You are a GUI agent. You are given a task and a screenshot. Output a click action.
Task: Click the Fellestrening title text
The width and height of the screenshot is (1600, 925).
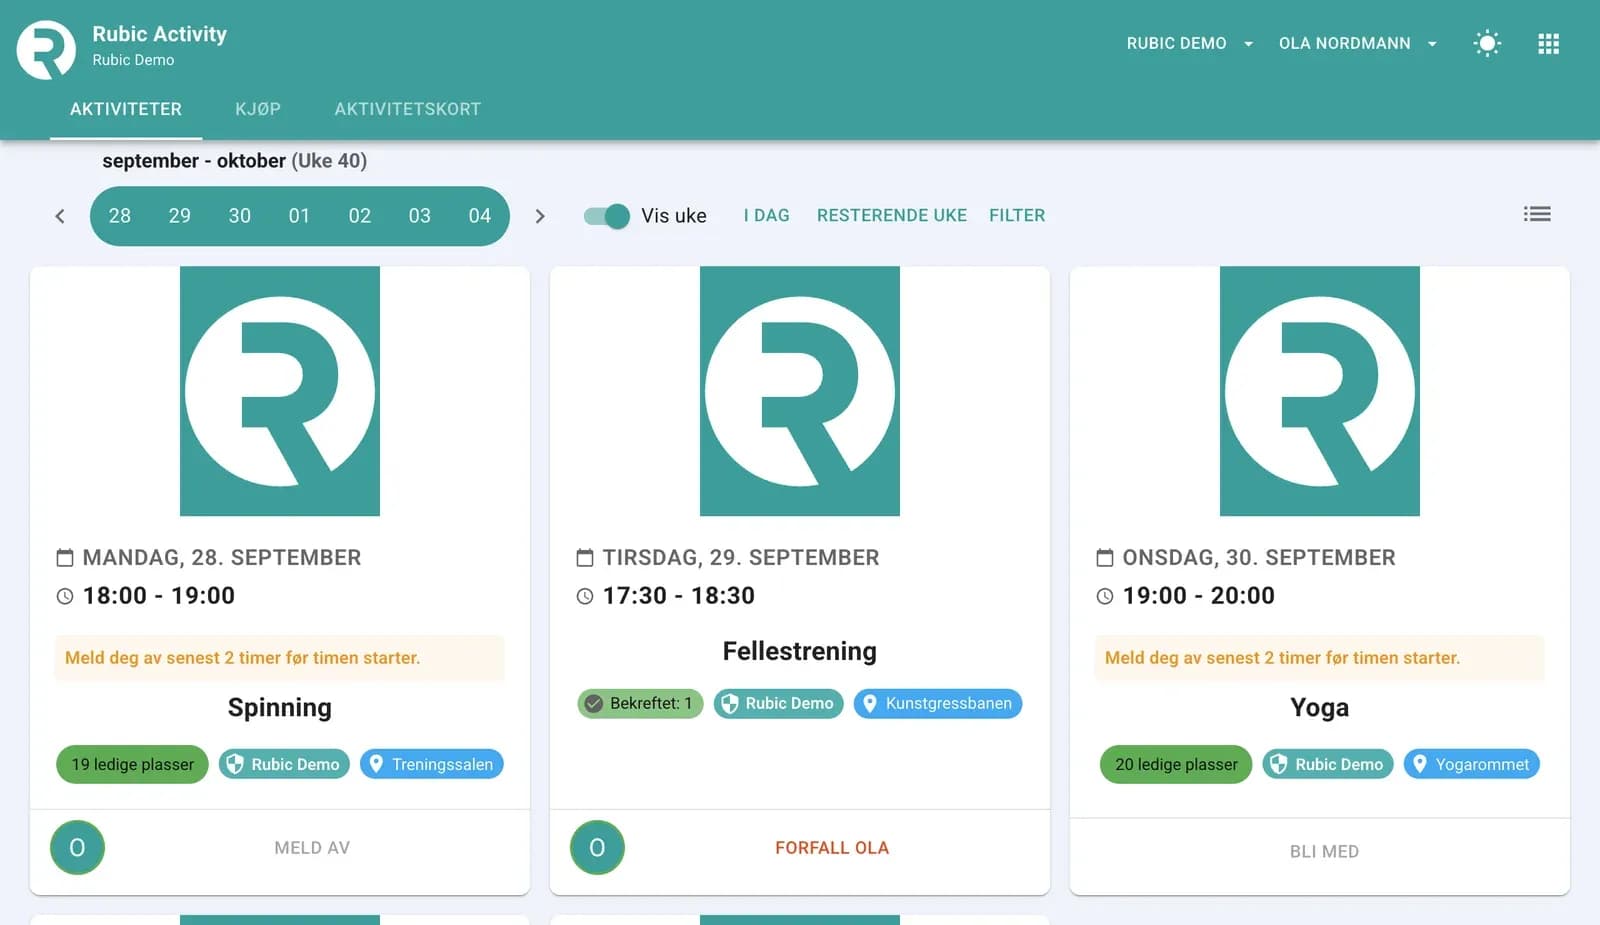point(800,651)
